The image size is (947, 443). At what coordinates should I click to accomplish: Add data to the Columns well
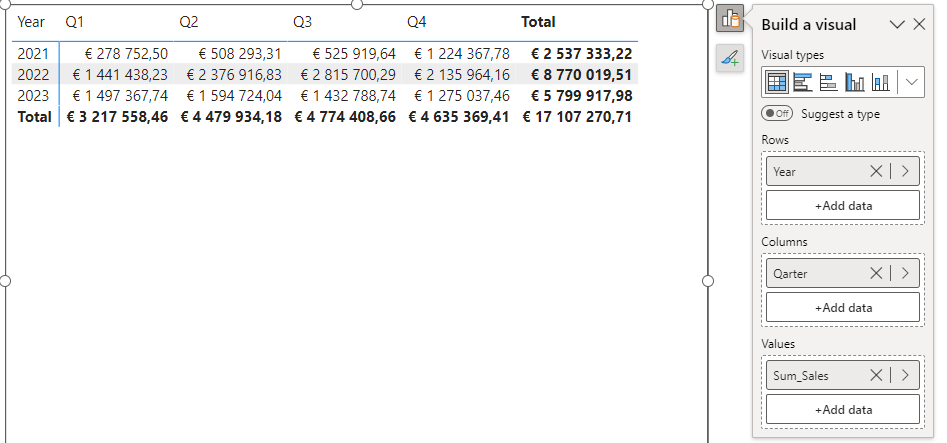(843, 308)
